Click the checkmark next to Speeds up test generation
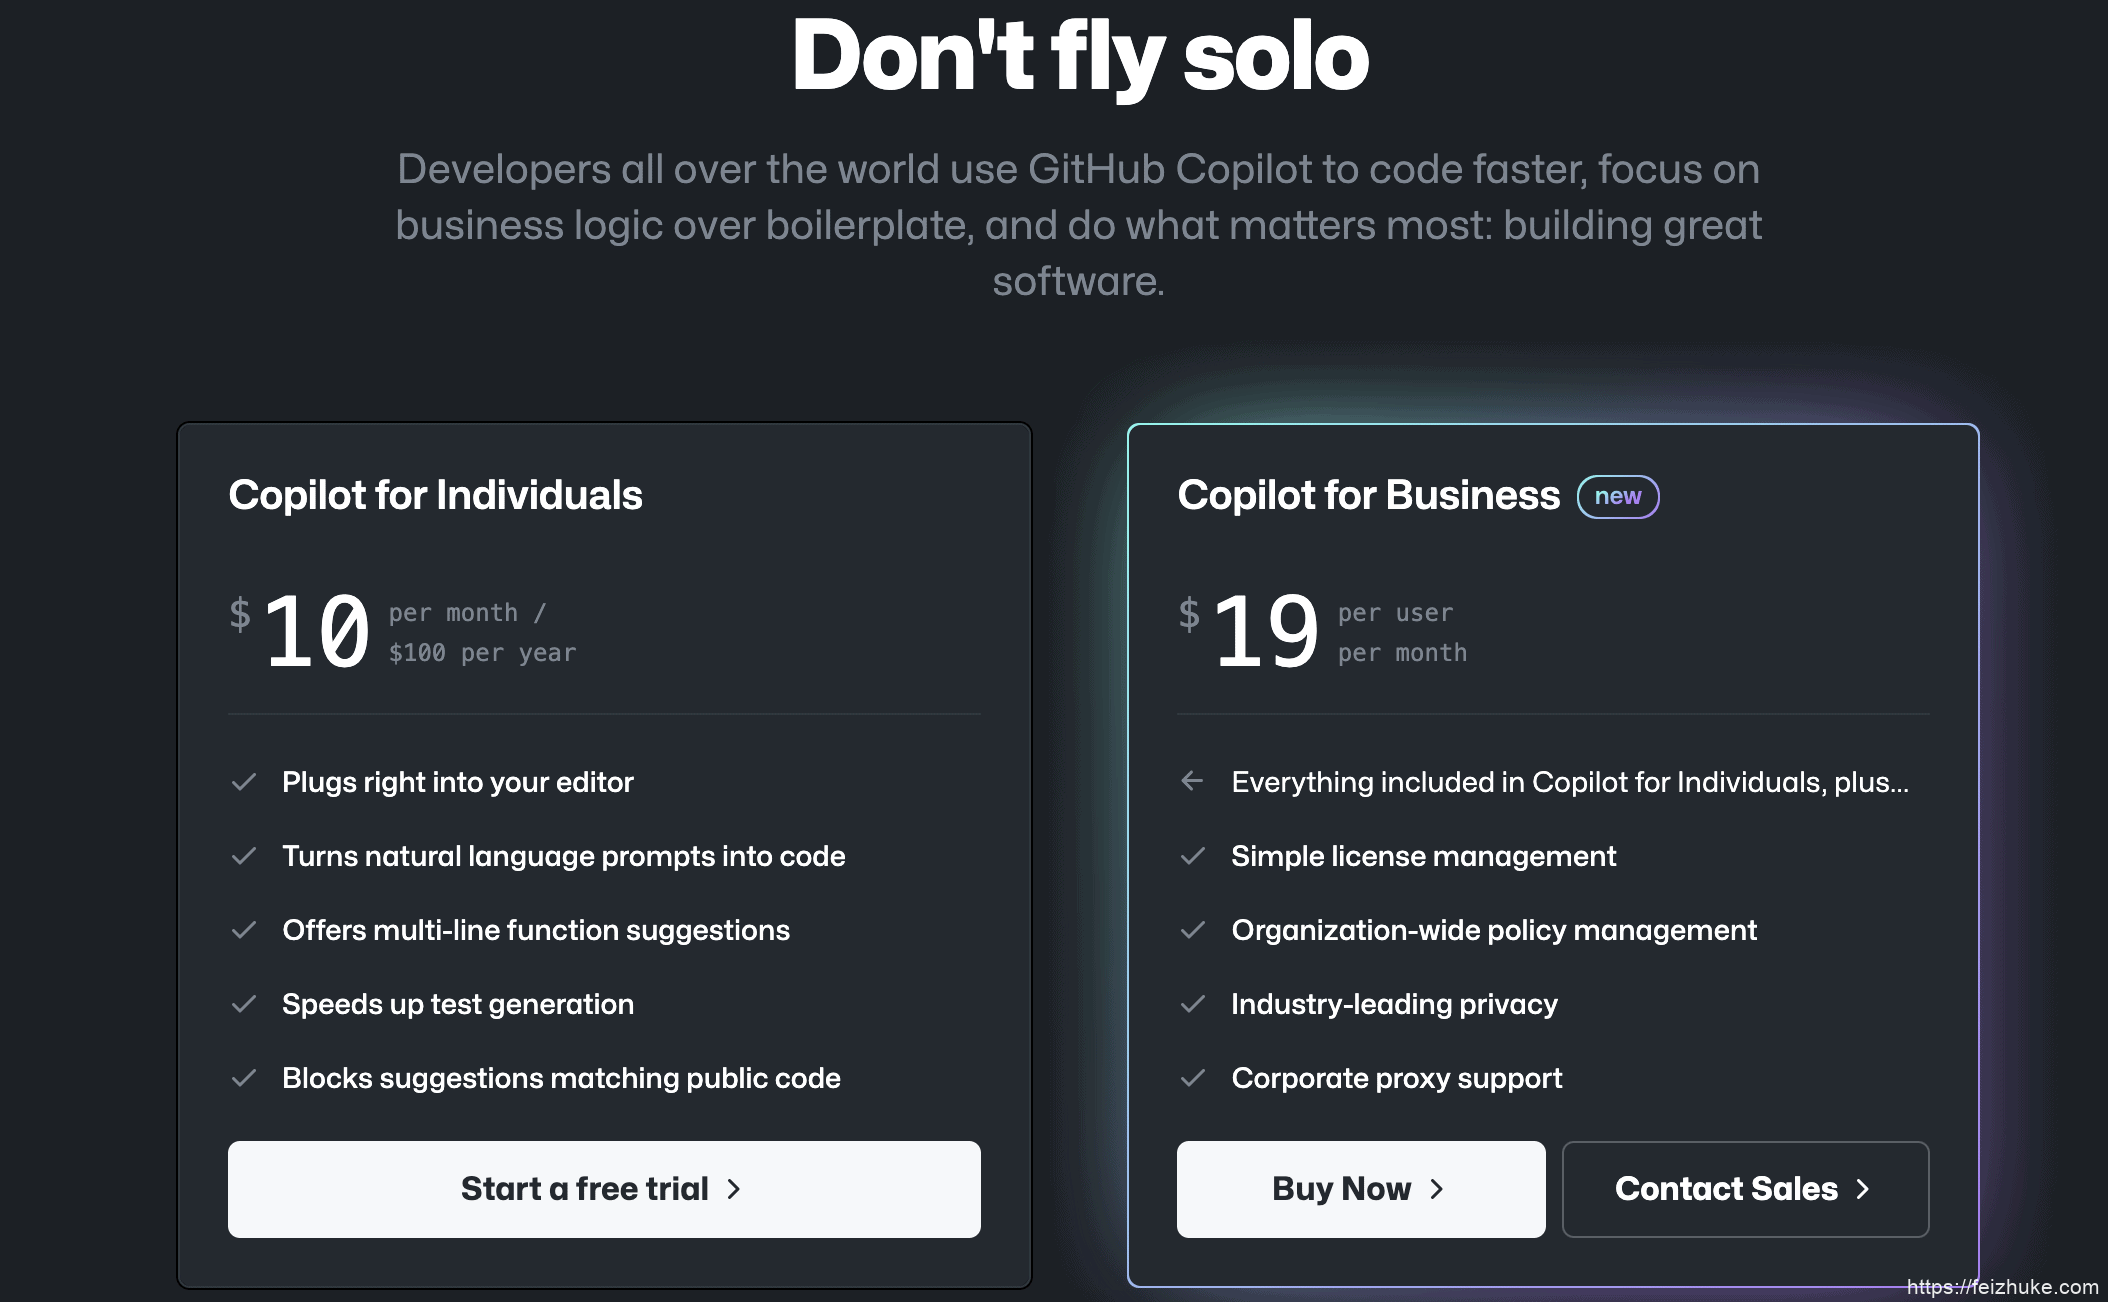Viewport: 2108px width, 1302px height. pyautogui.click(x=244, y=1004)
